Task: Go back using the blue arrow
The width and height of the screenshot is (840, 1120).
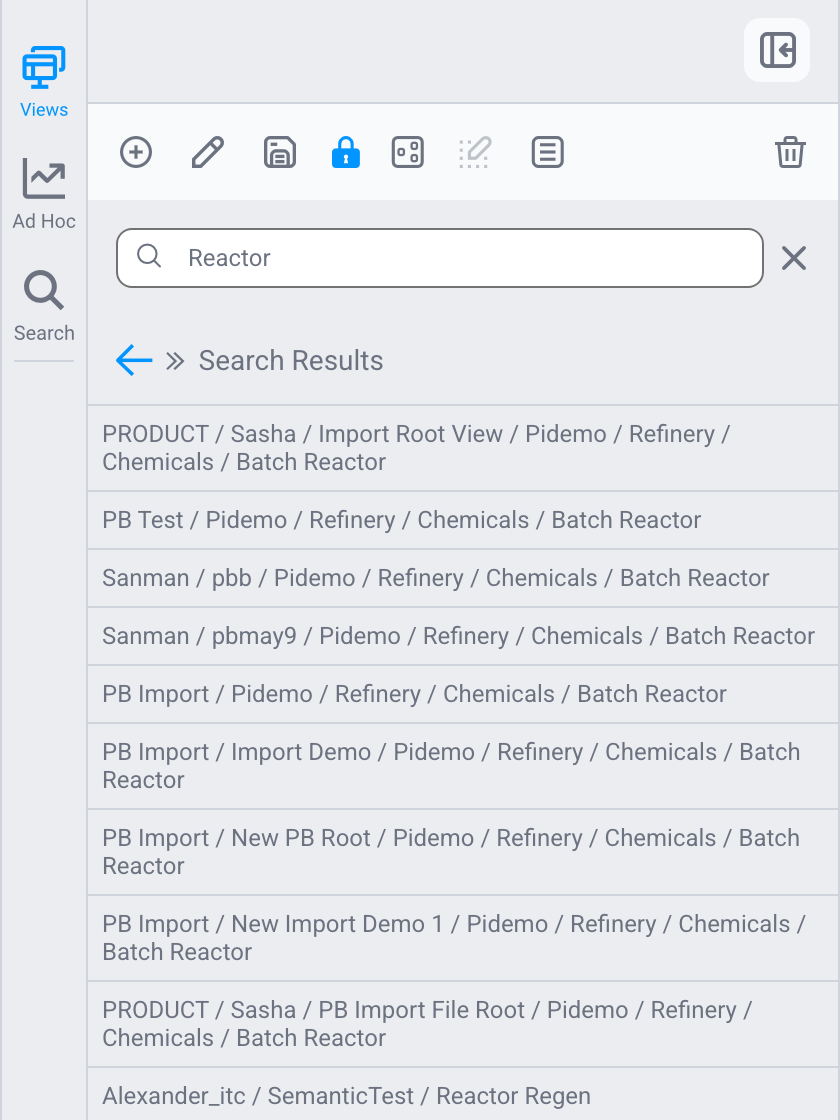Action: point(134,360)
